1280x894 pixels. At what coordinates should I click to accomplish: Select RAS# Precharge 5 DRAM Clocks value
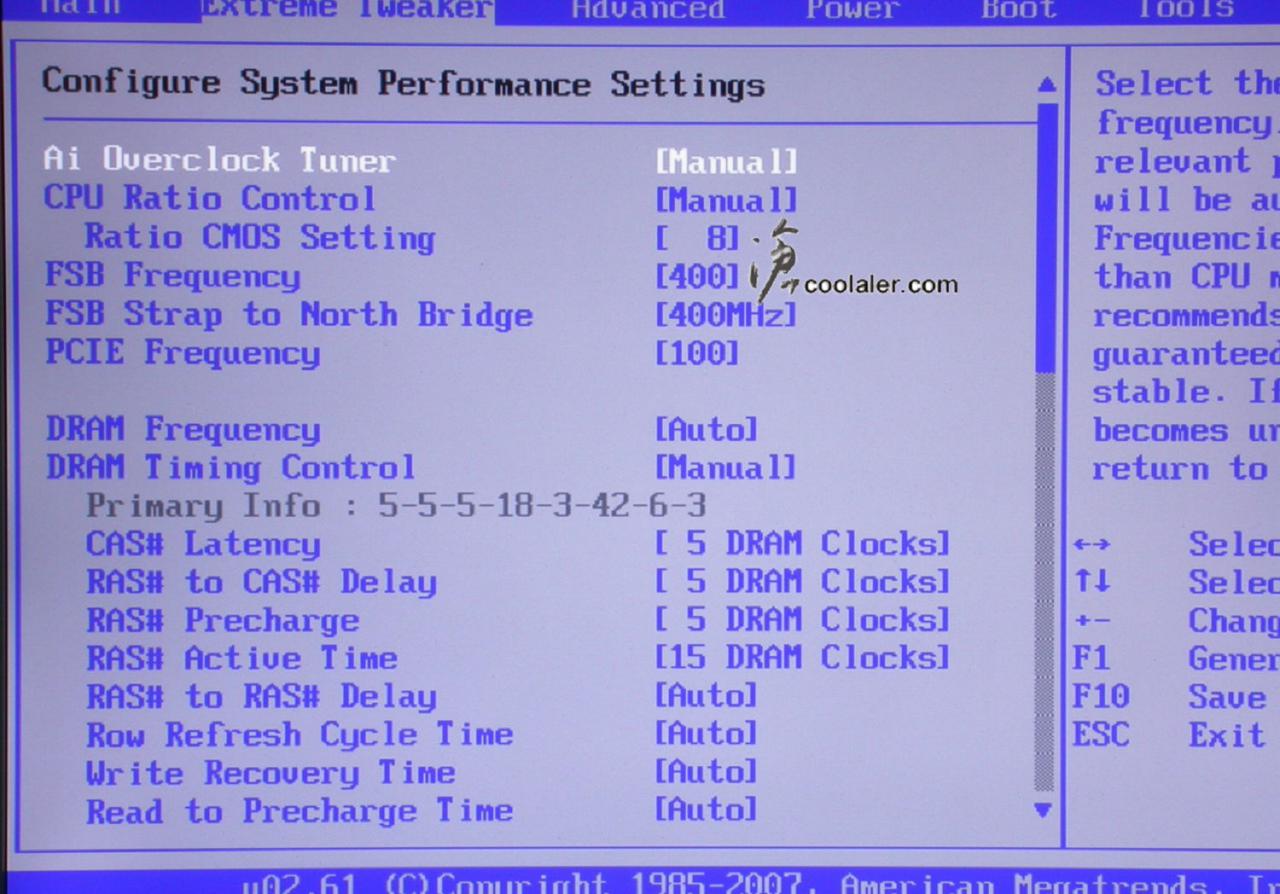(802, 620)
